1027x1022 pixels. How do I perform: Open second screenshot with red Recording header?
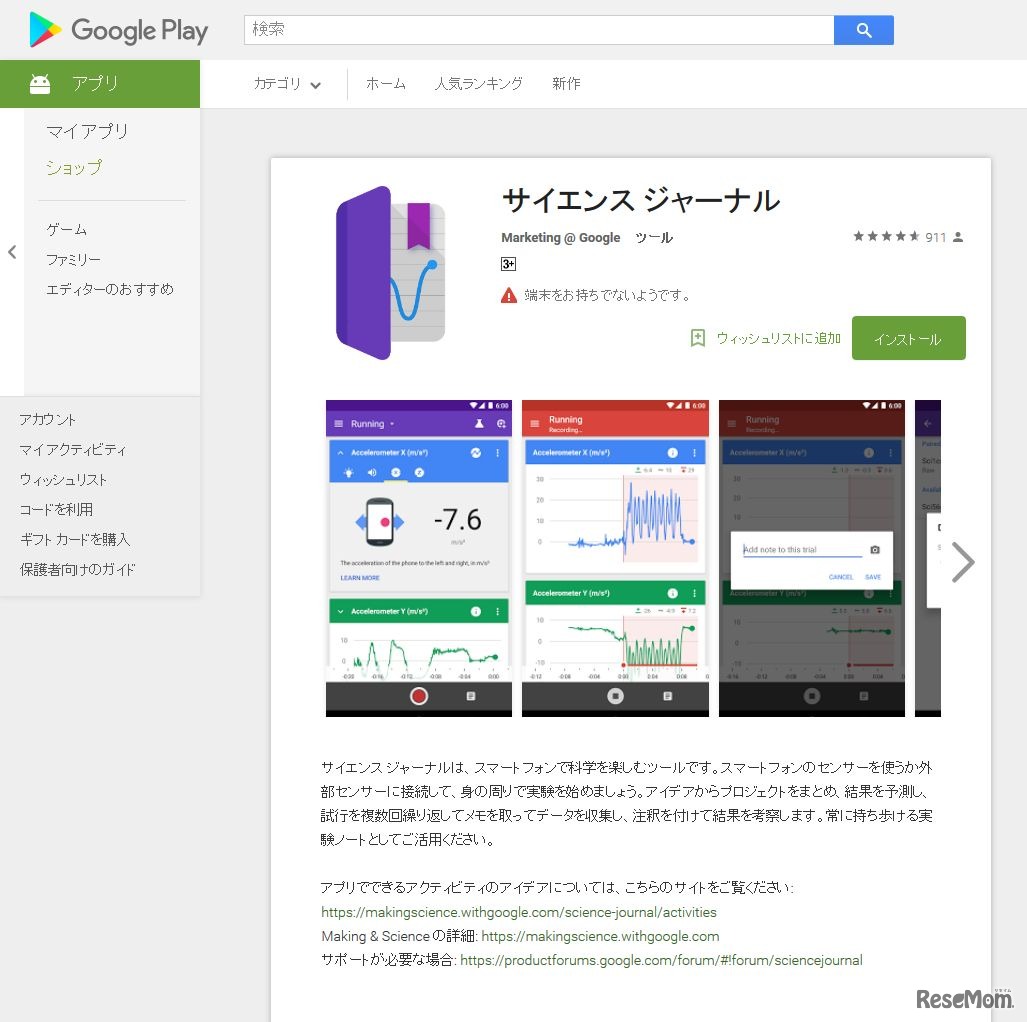(615, 558)
